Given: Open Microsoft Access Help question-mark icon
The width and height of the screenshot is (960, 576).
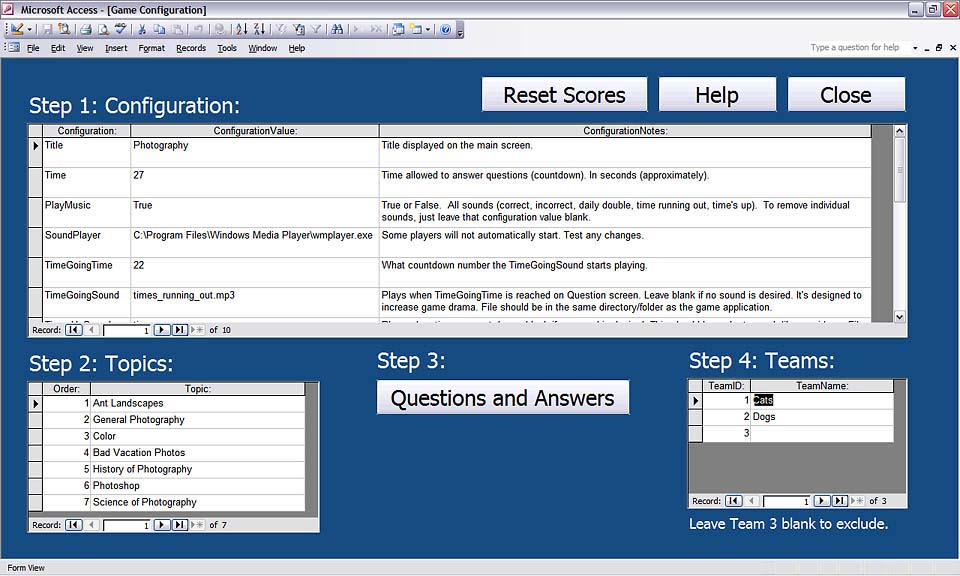Looking at the screenshot, I should [x=445, y=30].
